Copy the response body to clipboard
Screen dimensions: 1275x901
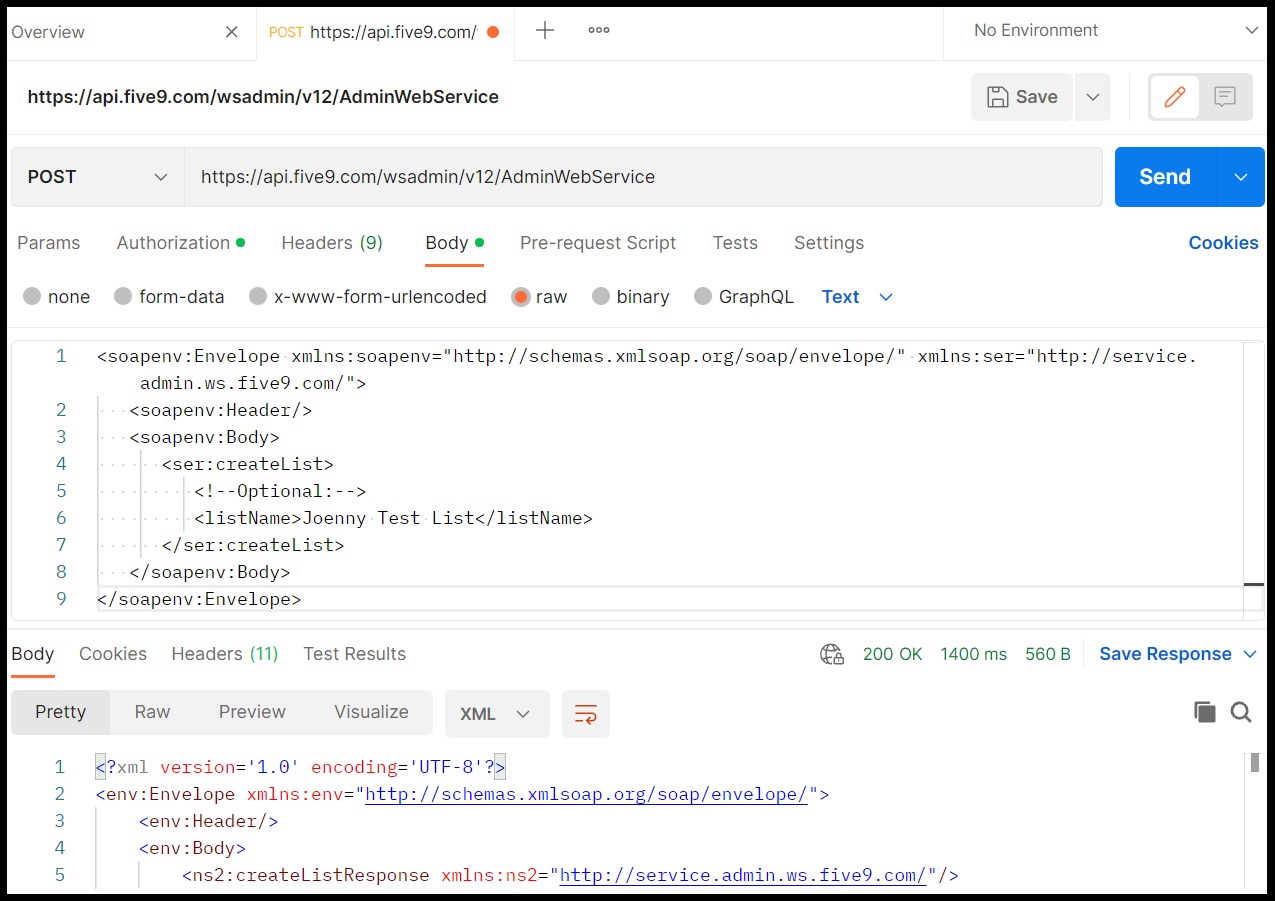(1205, 712)
